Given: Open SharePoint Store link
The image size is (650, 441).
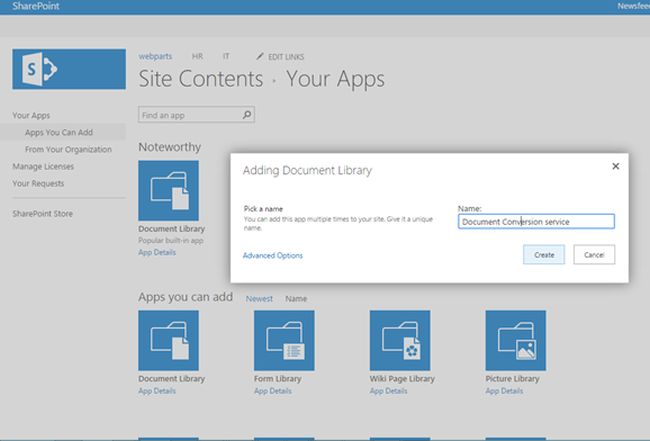Looking at the screenshot, I should (43, 213).
